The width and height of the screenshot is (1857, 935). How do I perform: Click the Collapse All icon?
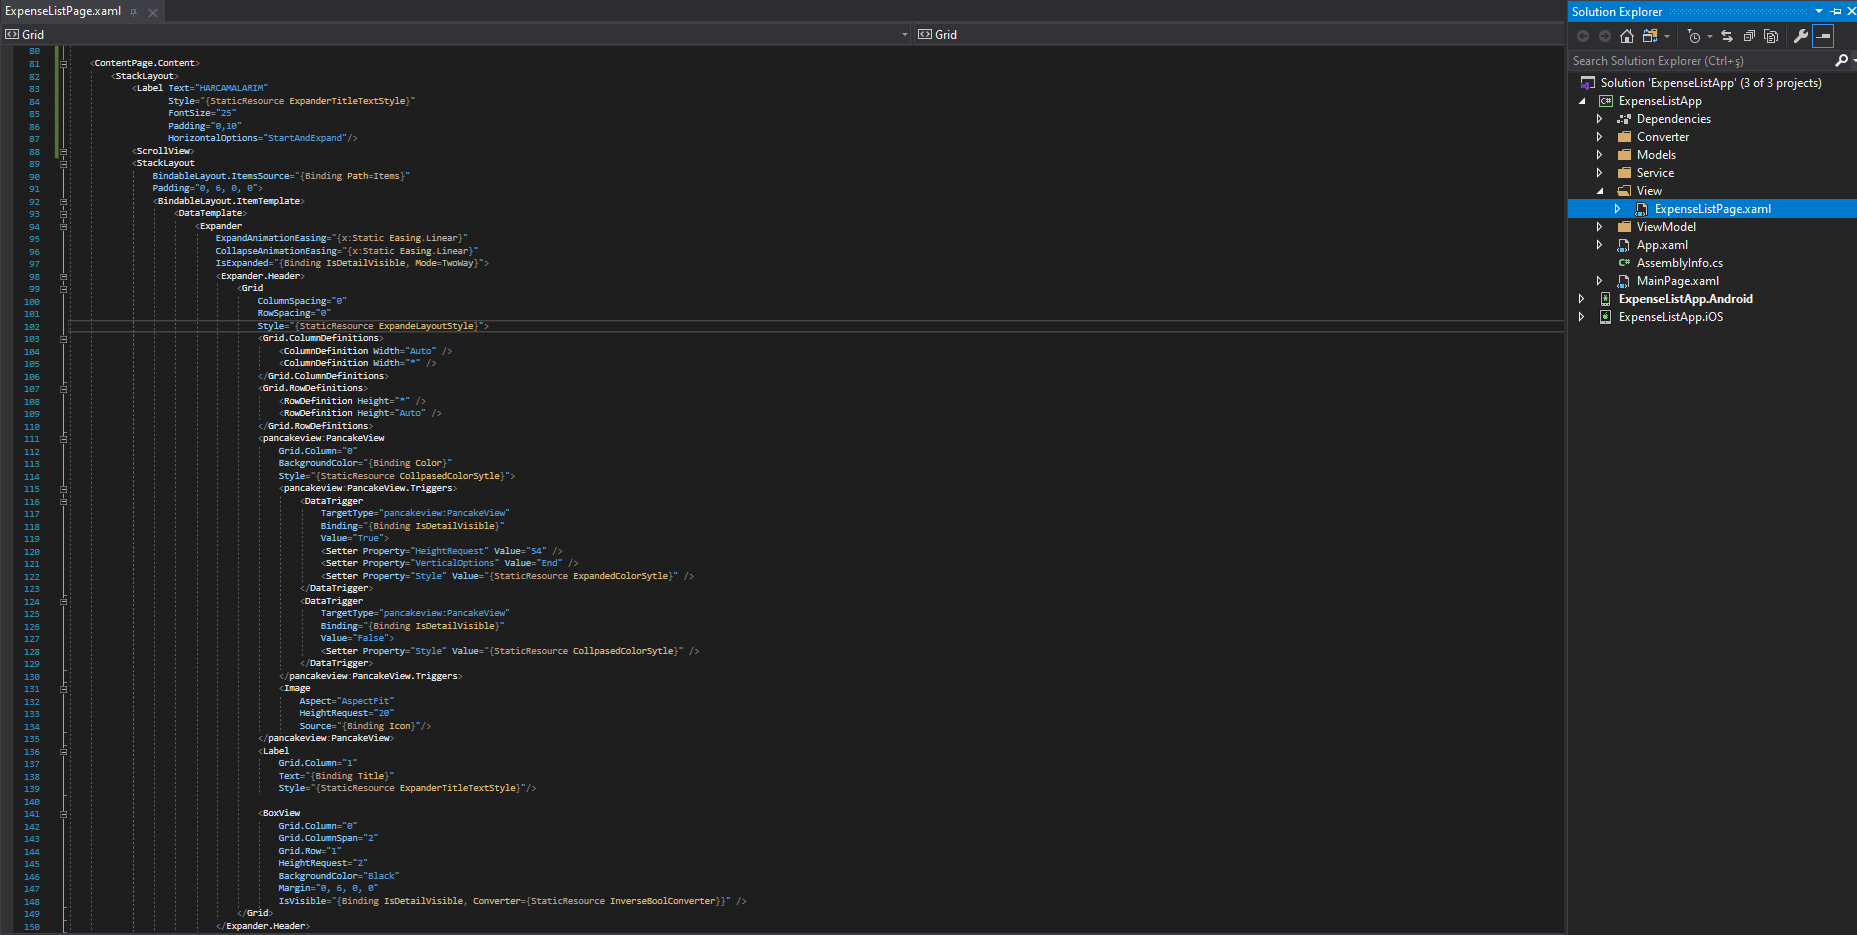(x=1750, y=36)
